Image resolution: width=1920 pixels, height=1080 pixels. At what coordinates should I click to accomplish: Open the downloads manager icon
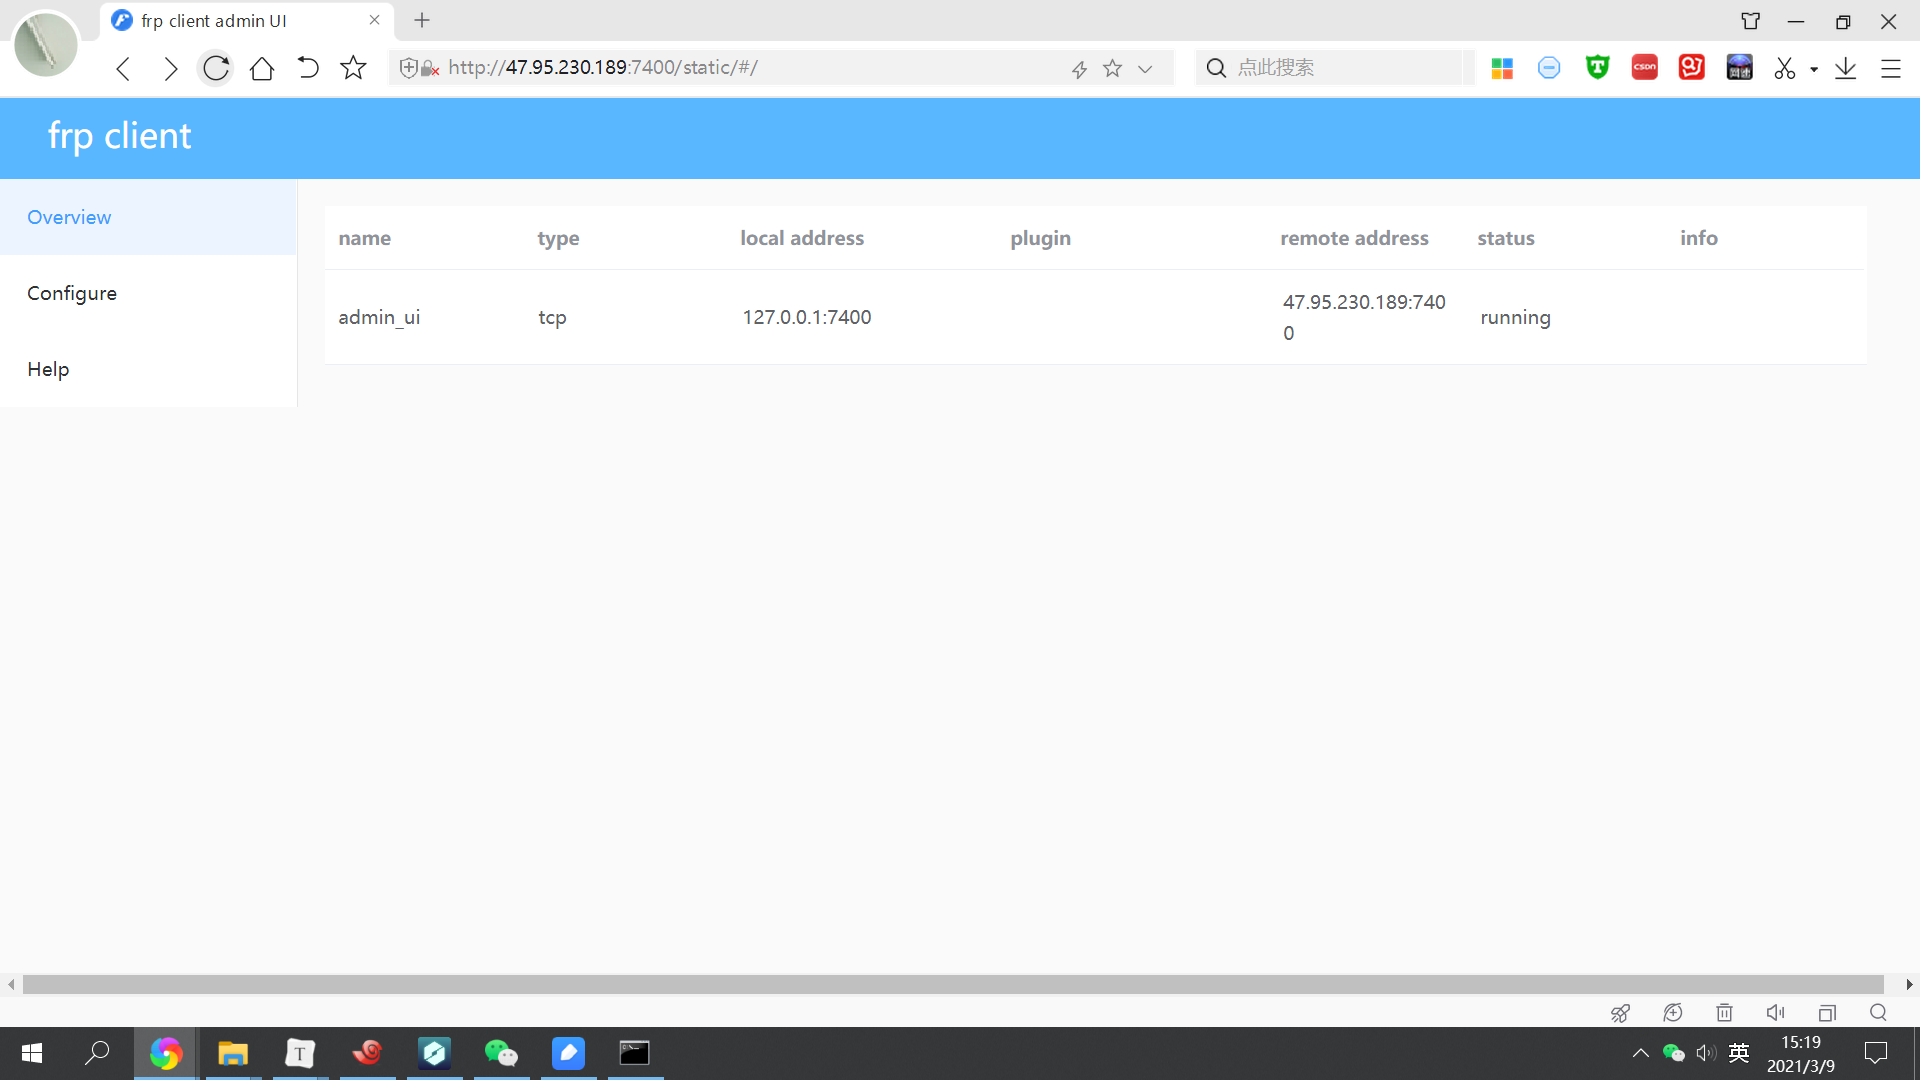coord(1846,67)
